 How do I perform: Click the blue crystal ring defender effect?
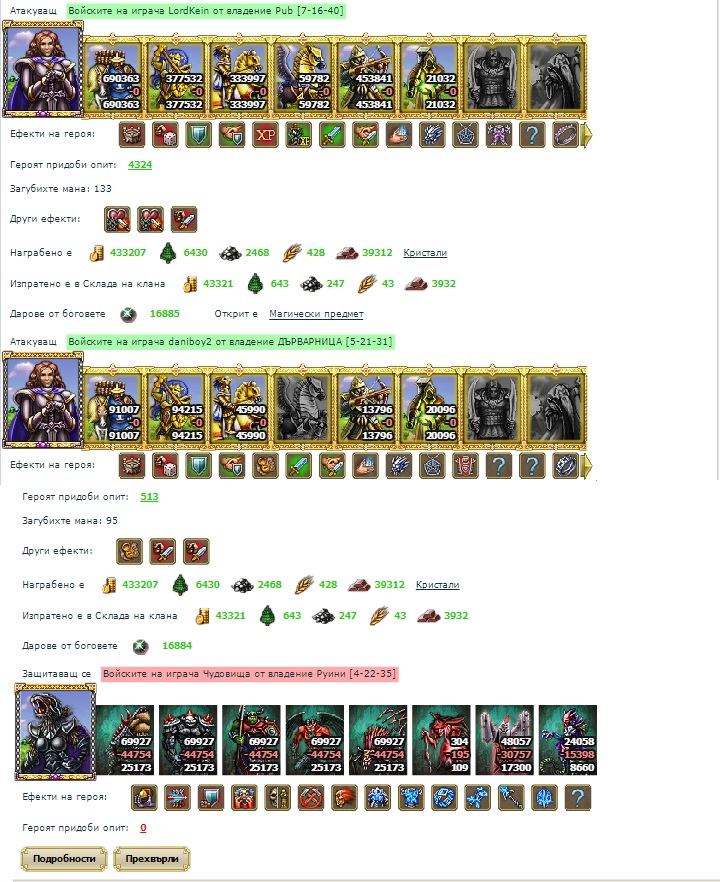[444, 798]
